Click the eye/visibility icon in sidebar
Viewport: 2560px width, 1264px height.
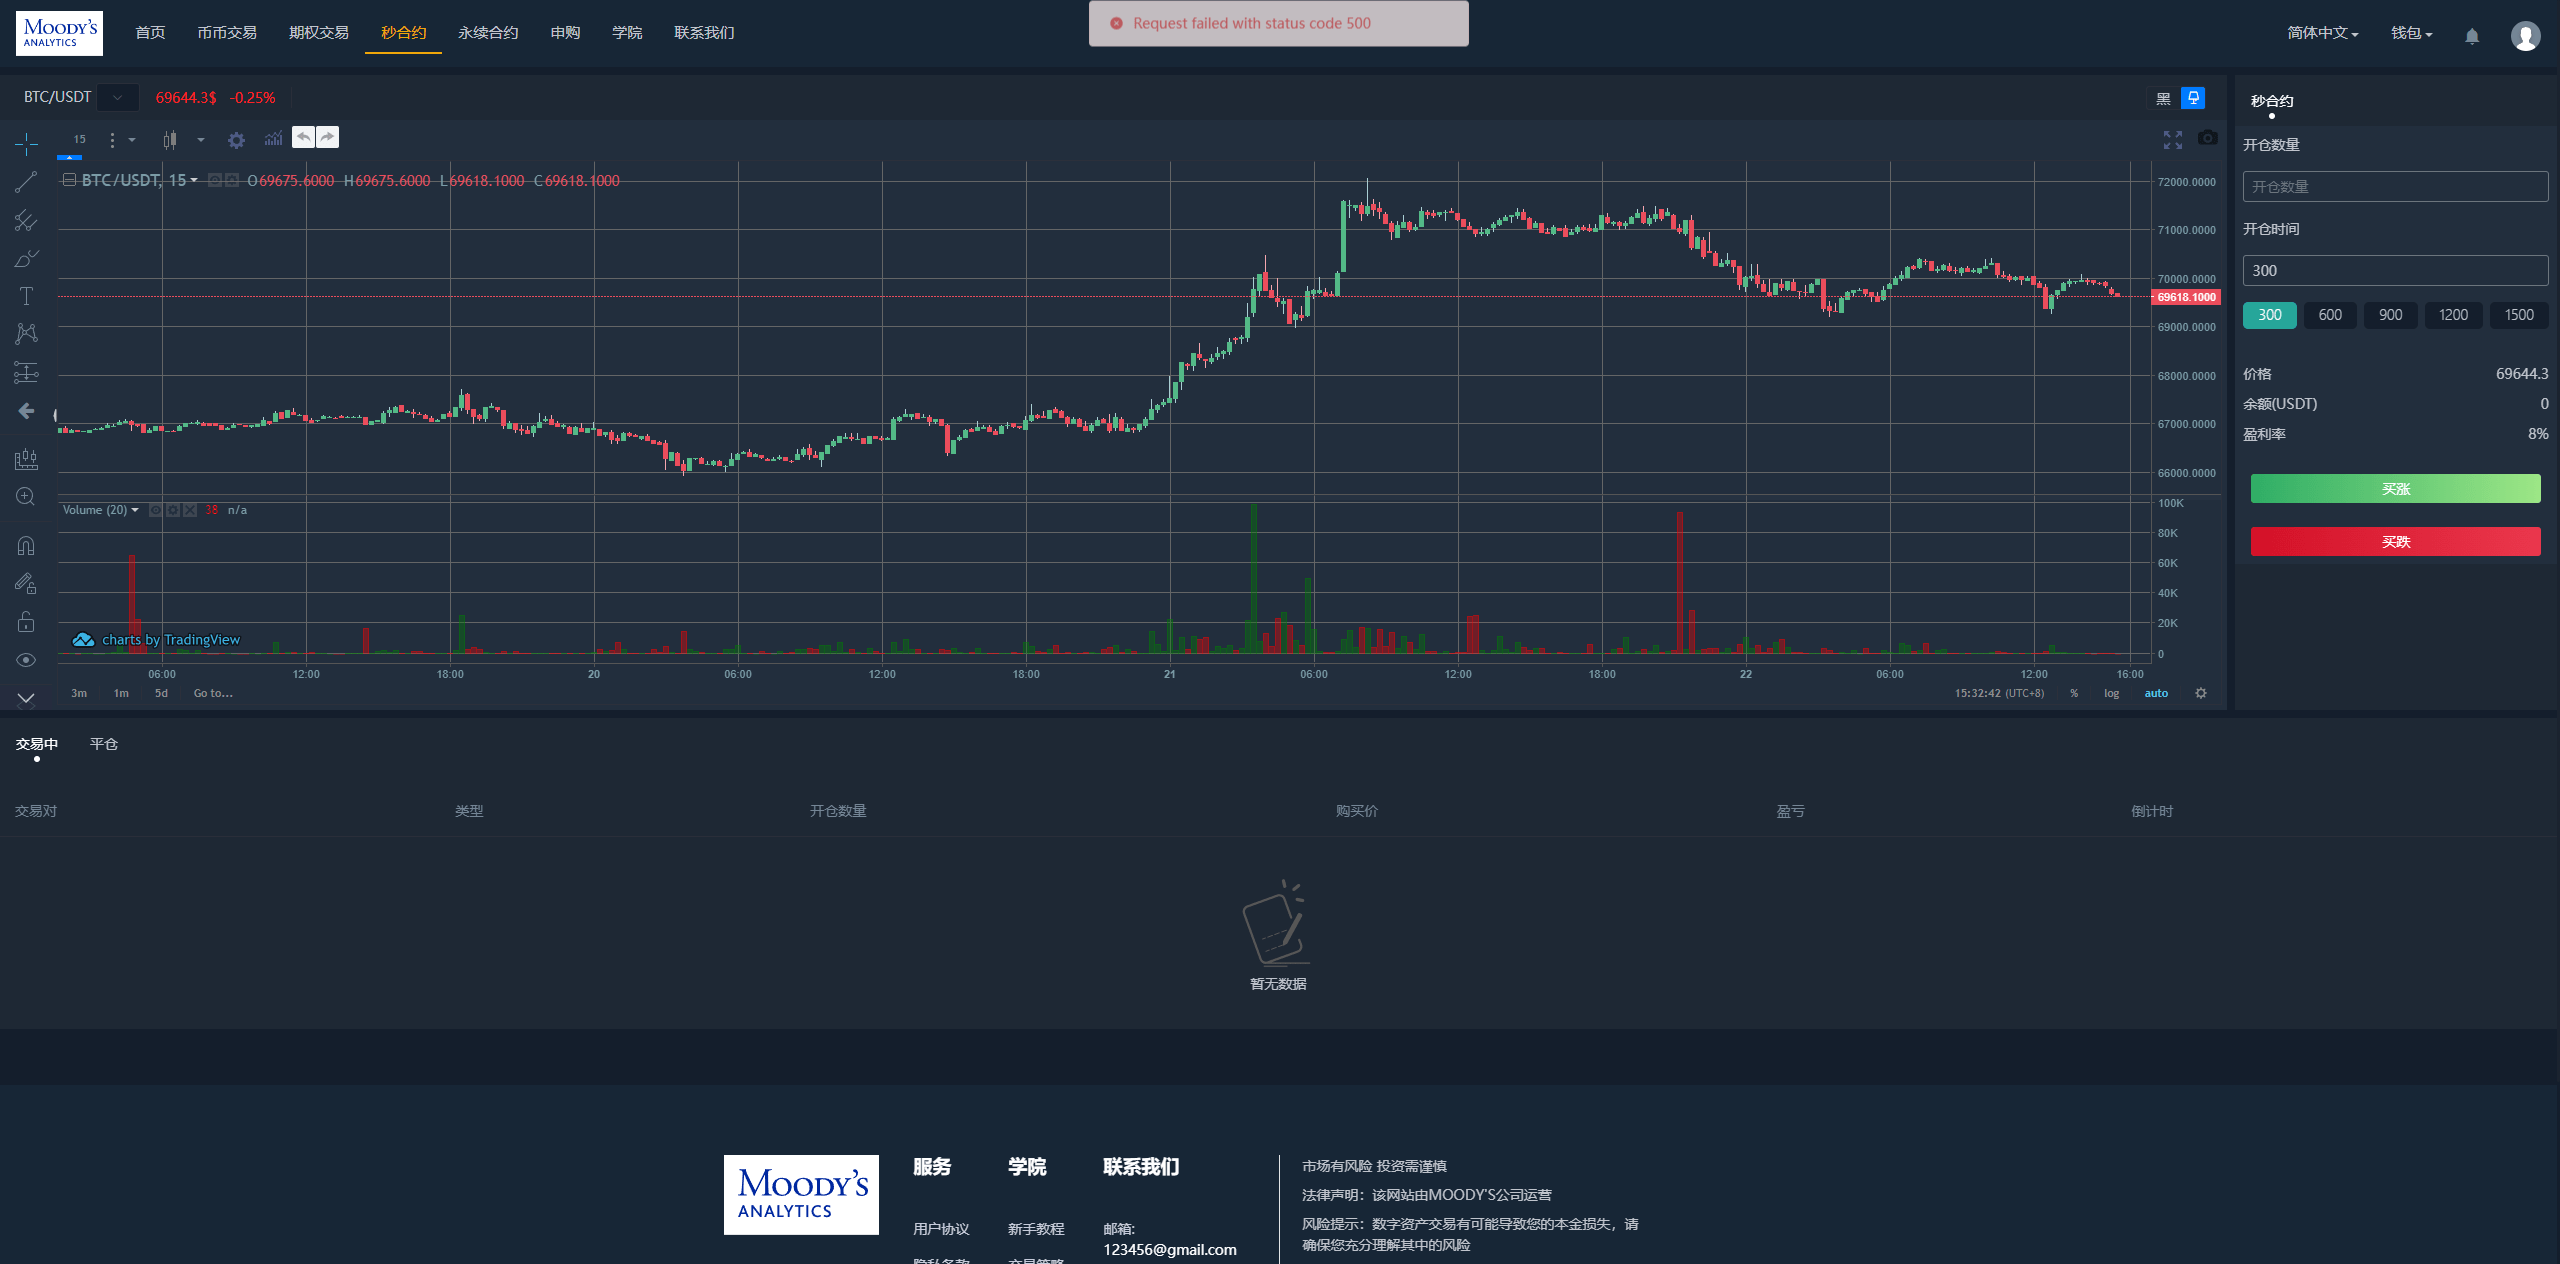26,661
